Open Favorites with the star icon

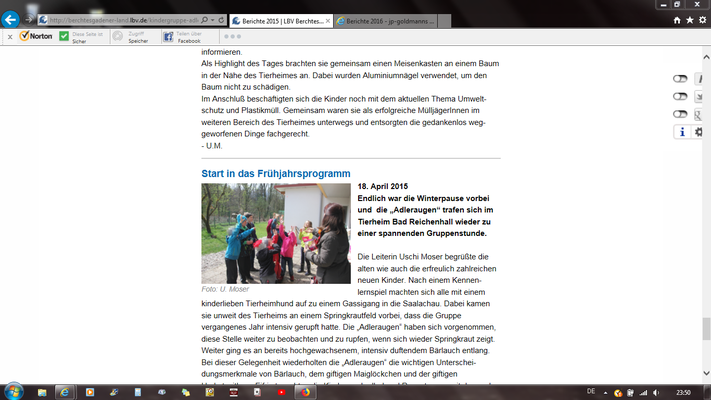click(x=690, y=20)
